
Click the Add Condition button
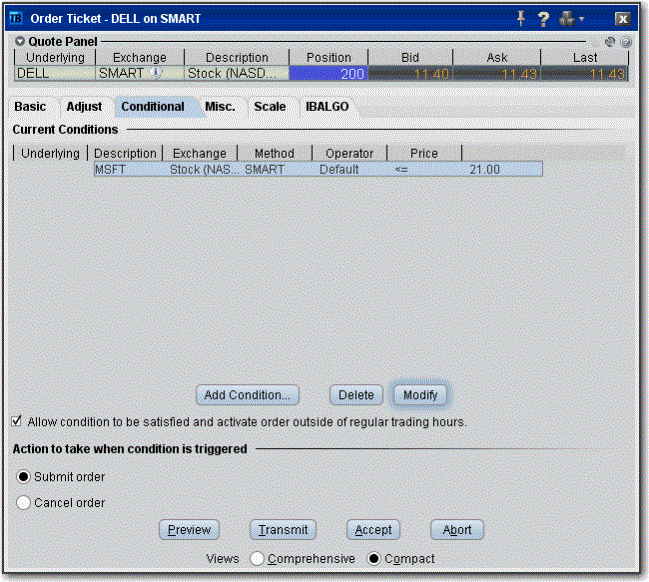pos(246,395)
